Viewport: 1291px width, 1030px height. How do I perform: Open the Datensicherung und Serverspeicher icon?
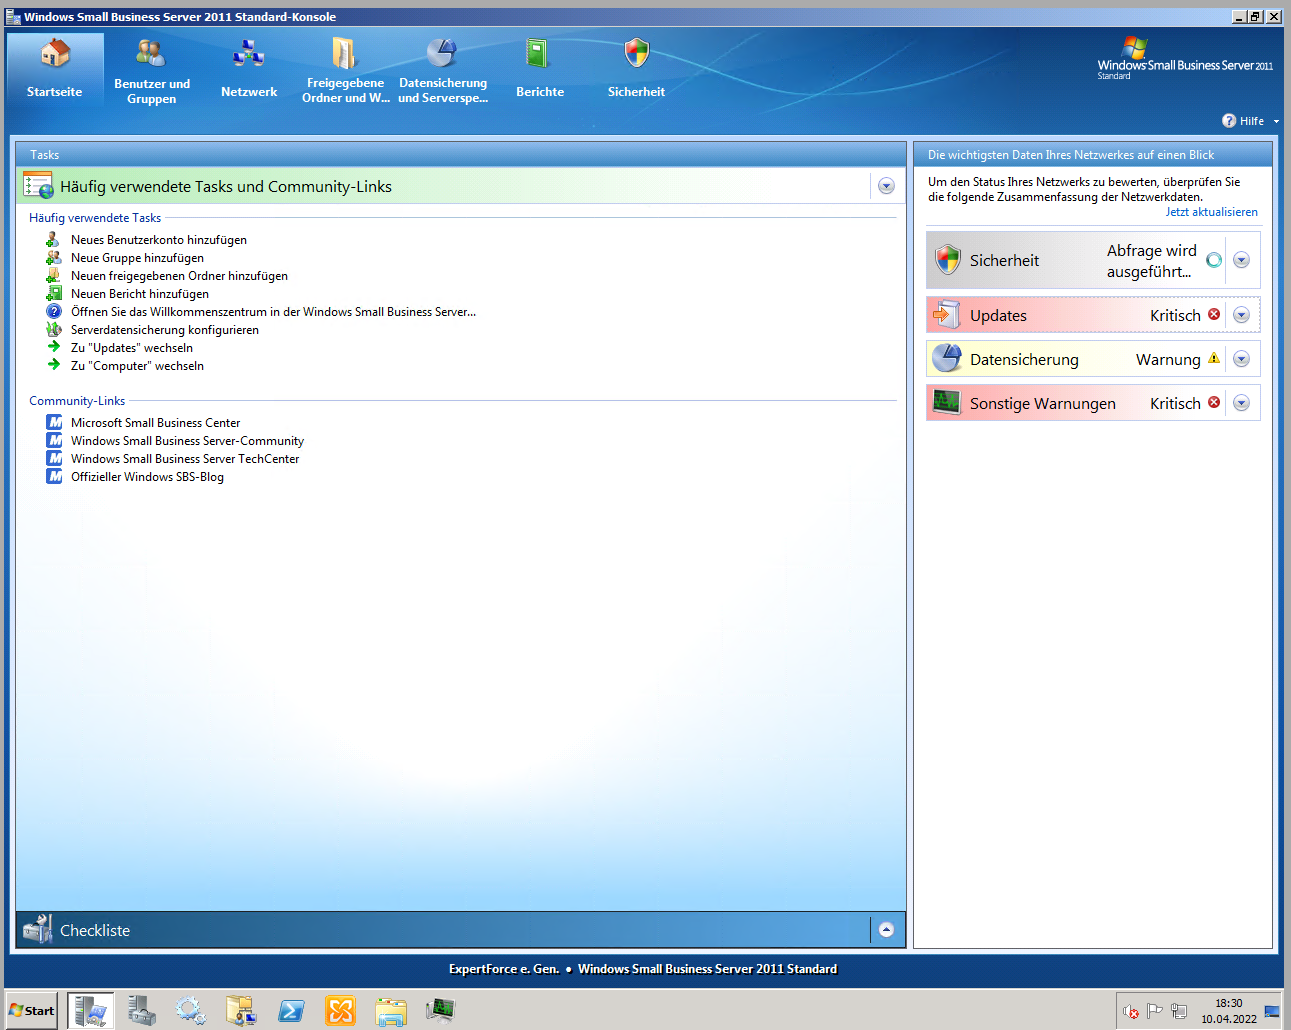click(442, 52)
